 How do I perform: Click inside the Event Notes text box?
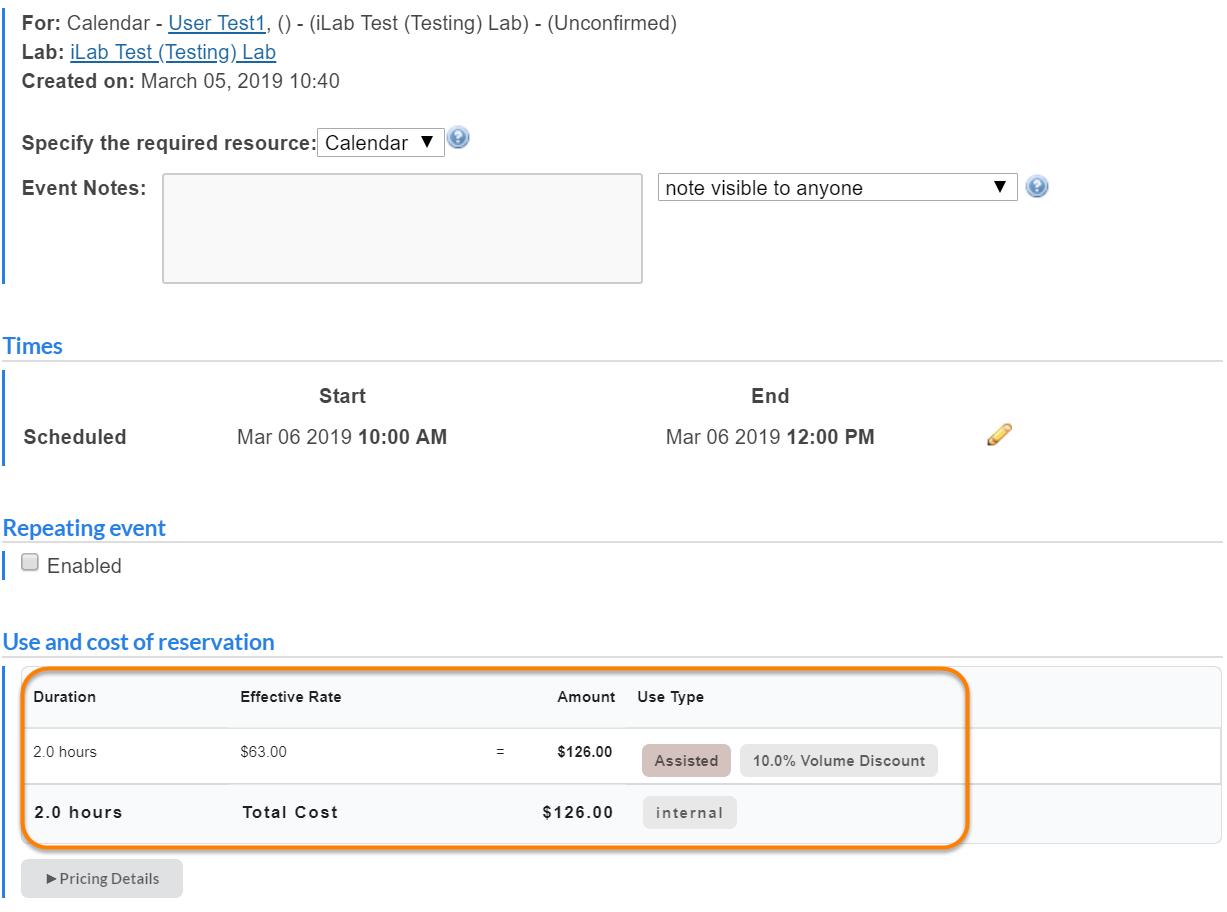pyautogui.click(x=402, y=229)
